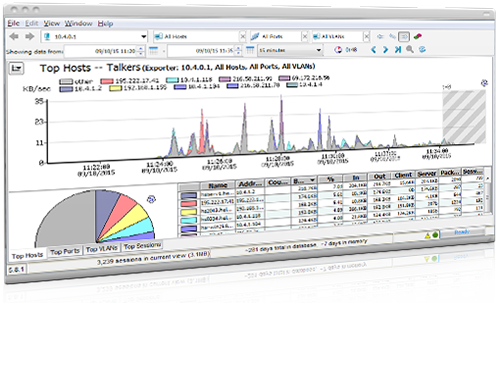Open the Window menu

78,23
